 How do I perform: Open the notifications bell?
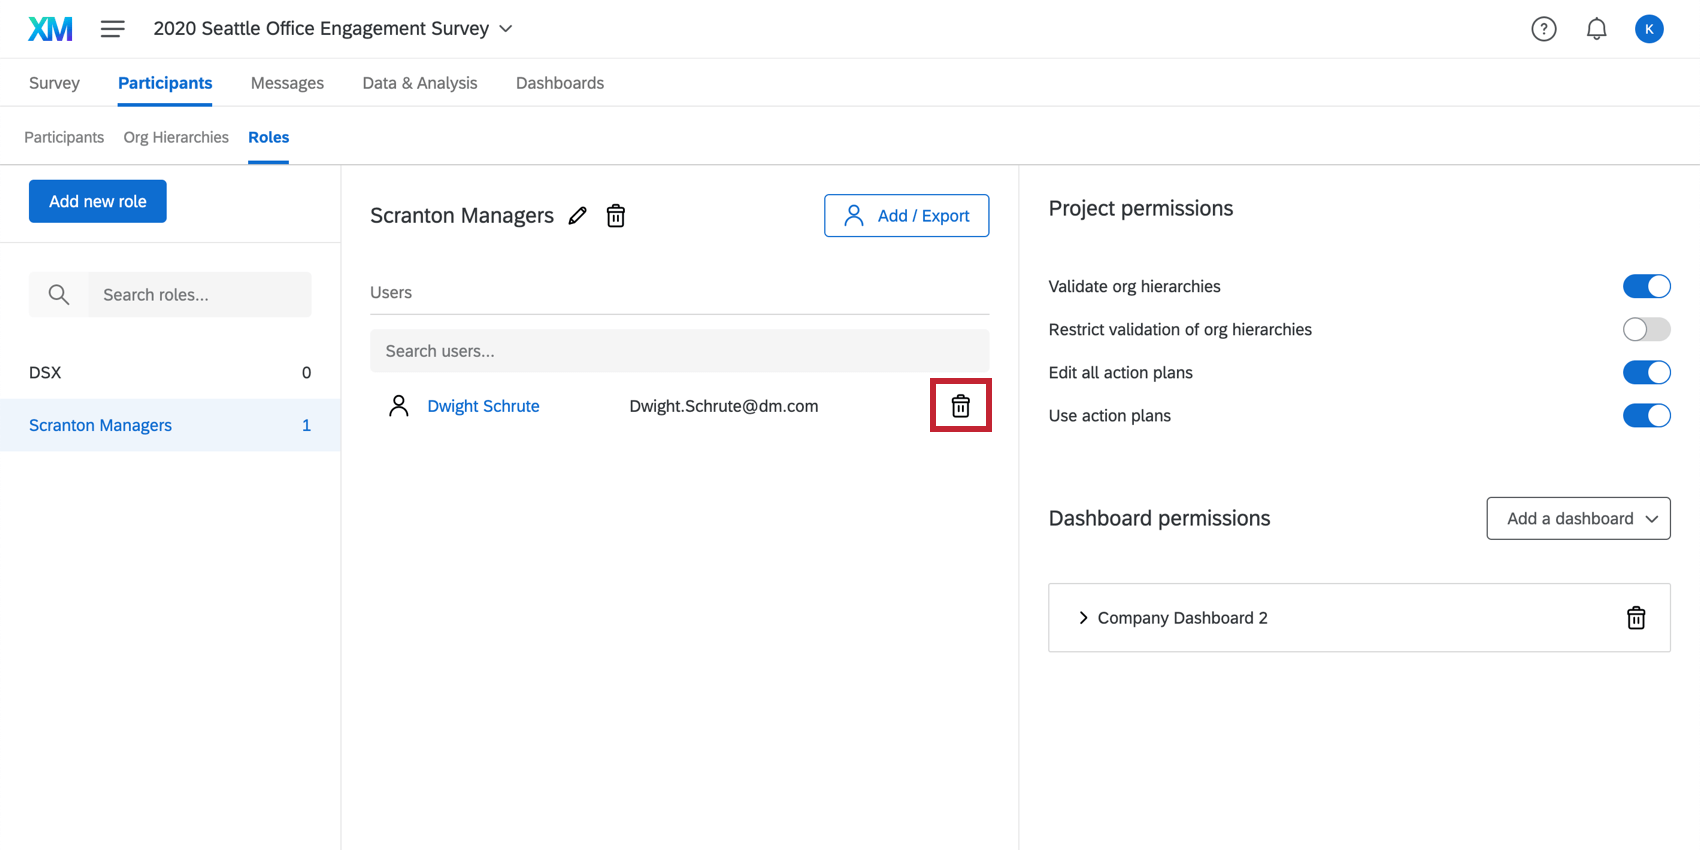tap(1596, 29)
